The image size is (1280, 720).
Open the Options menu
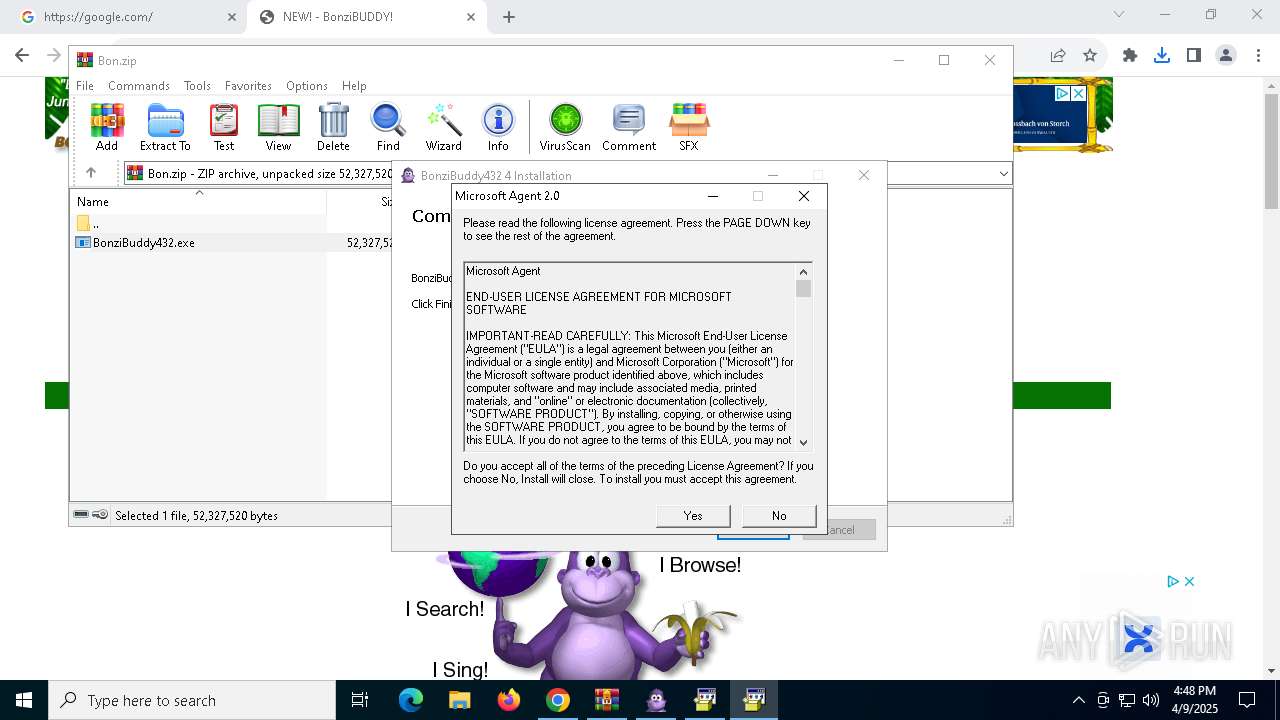[x=307, y=86]
